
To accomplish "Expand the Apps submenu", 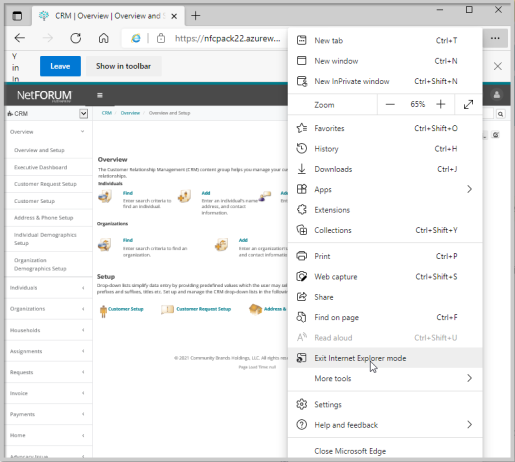I will click(x=385, y=189).
